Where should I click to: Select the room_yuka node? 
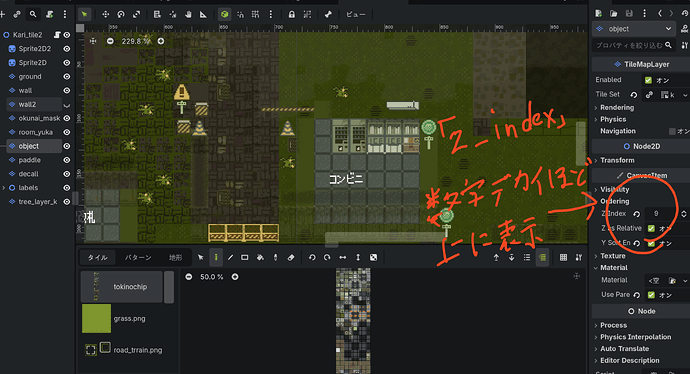(x=36, y=132)
